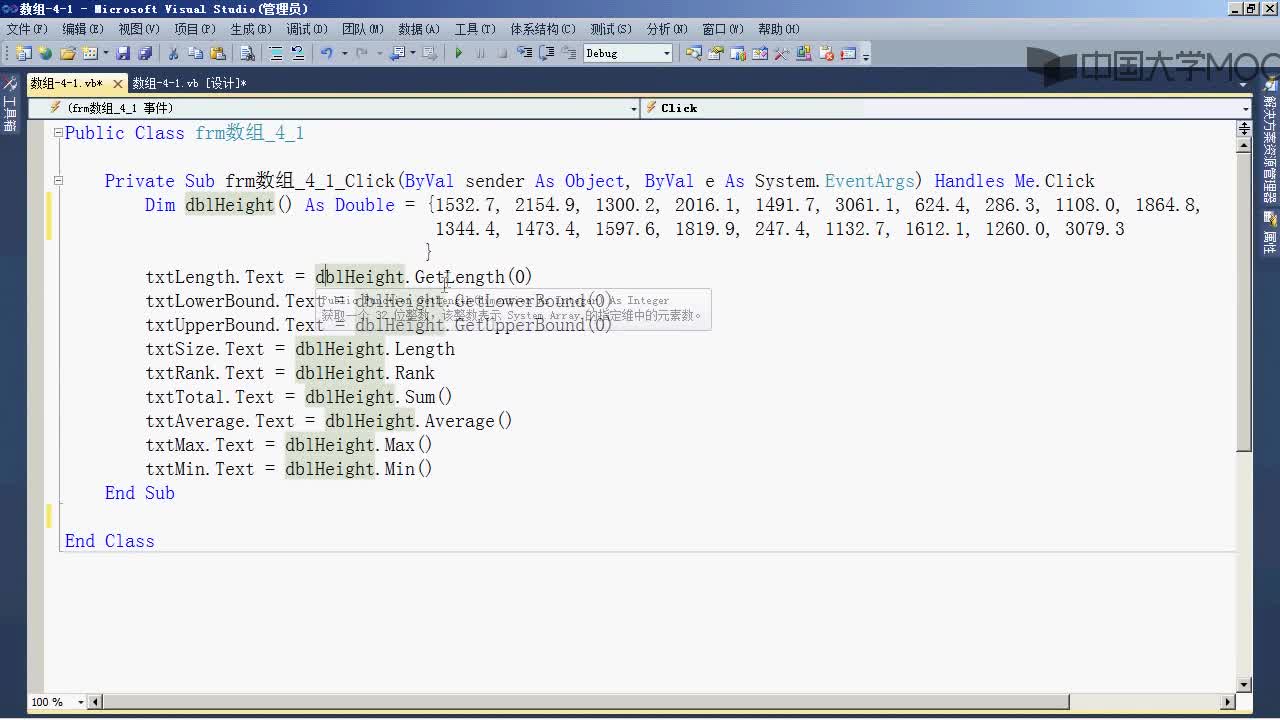Open the 解决方案资源管理器 side tab
1280x720 pixels.
coord(1270,140)
